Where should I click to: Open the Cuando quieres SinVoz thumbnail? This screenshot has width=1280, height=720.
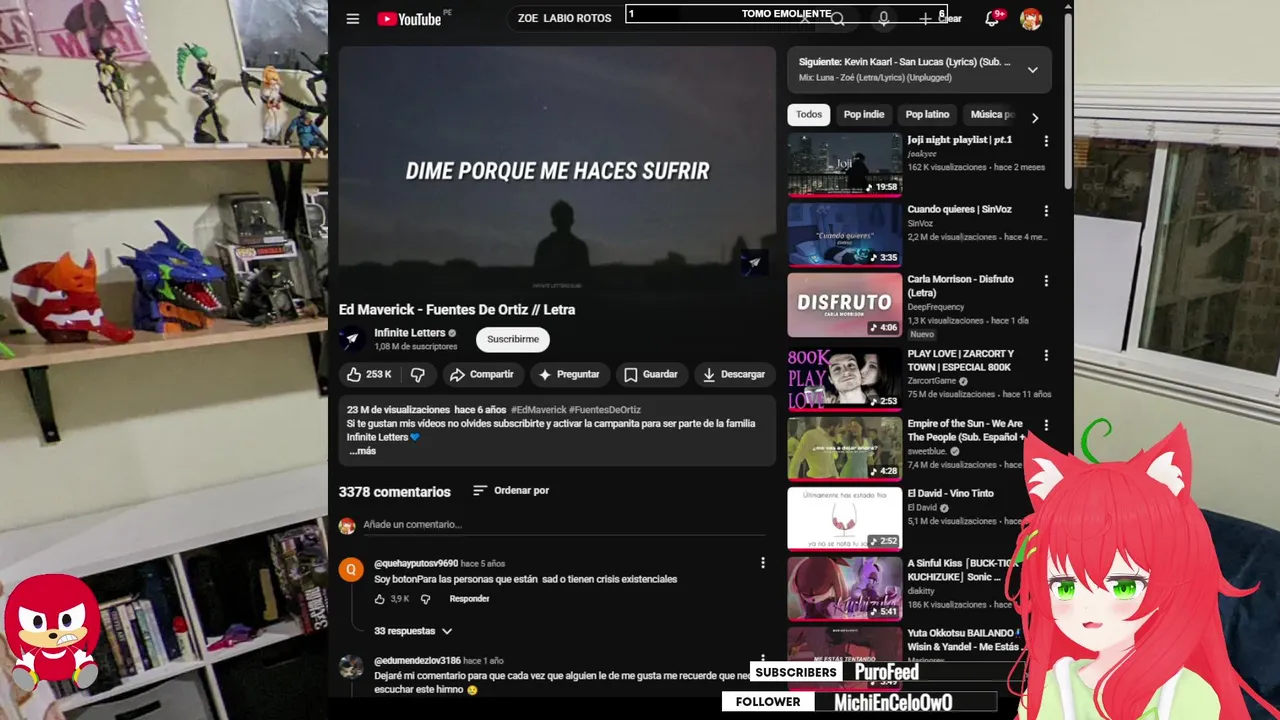click(x=845, y=235)
